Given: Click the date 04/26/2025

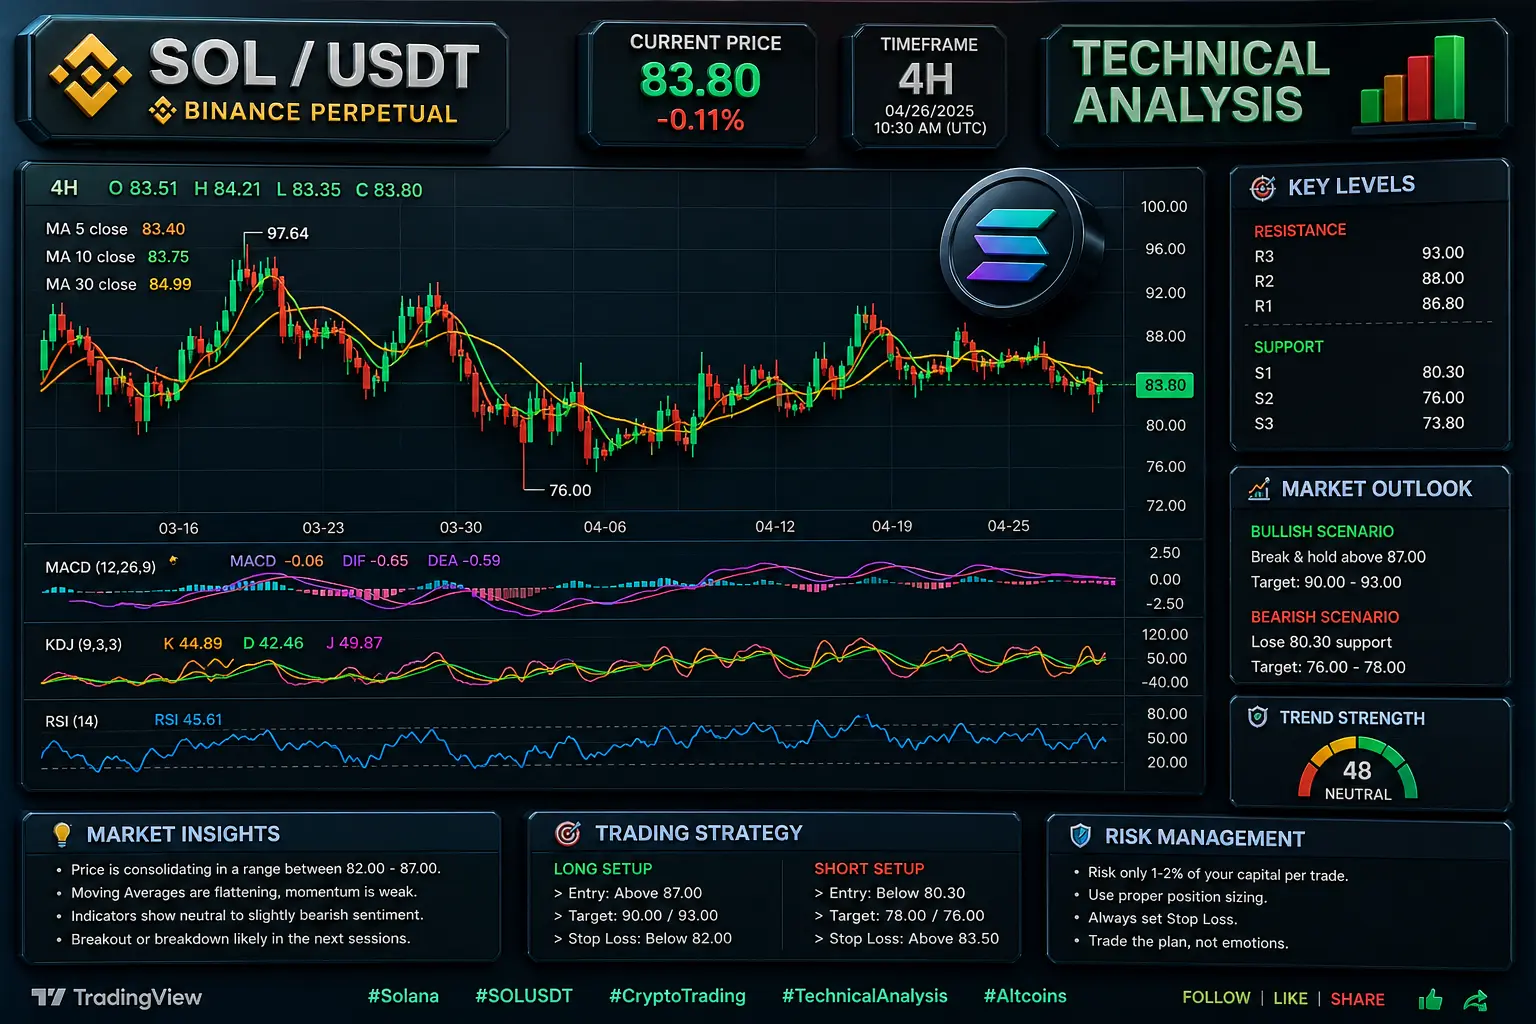Looking at the screenshot, I should [929, 111].
